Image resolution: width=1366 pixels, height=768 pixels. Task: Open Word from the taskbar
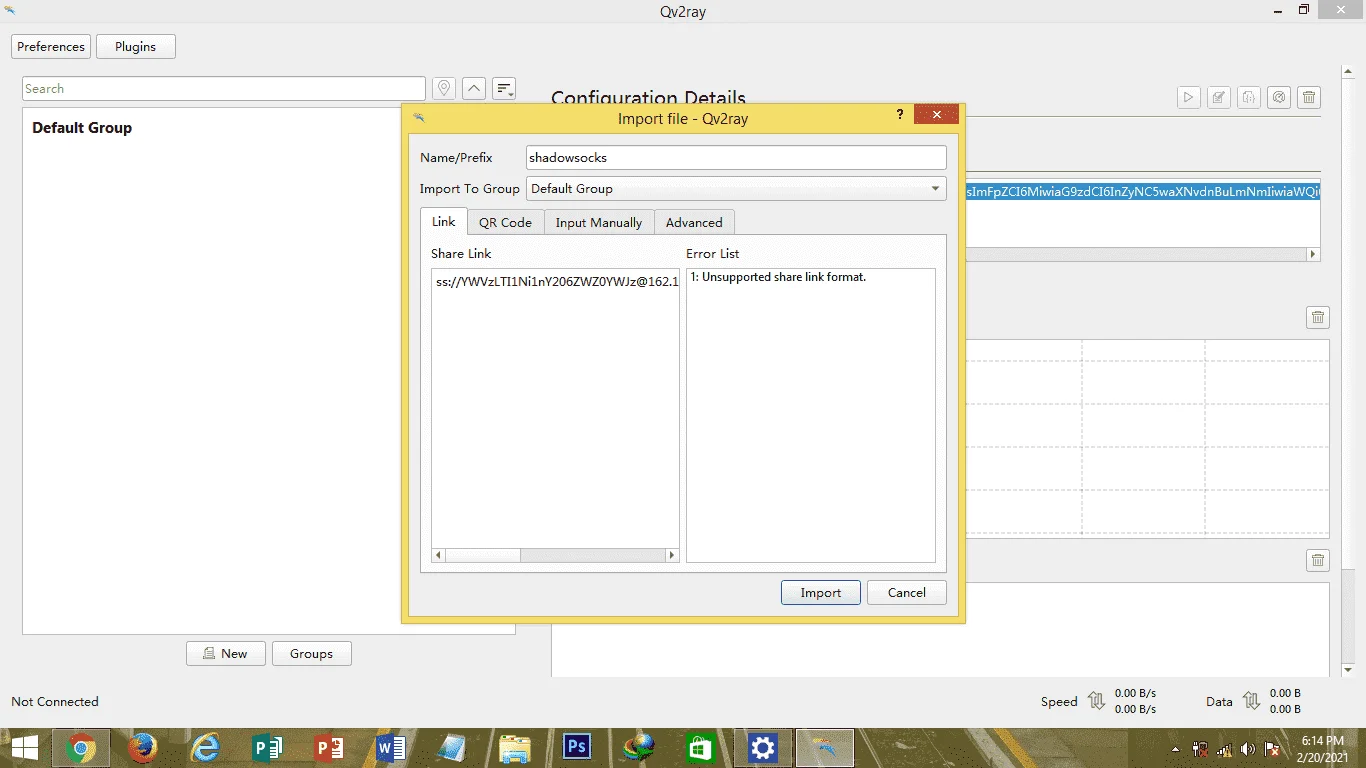point(391,748)
